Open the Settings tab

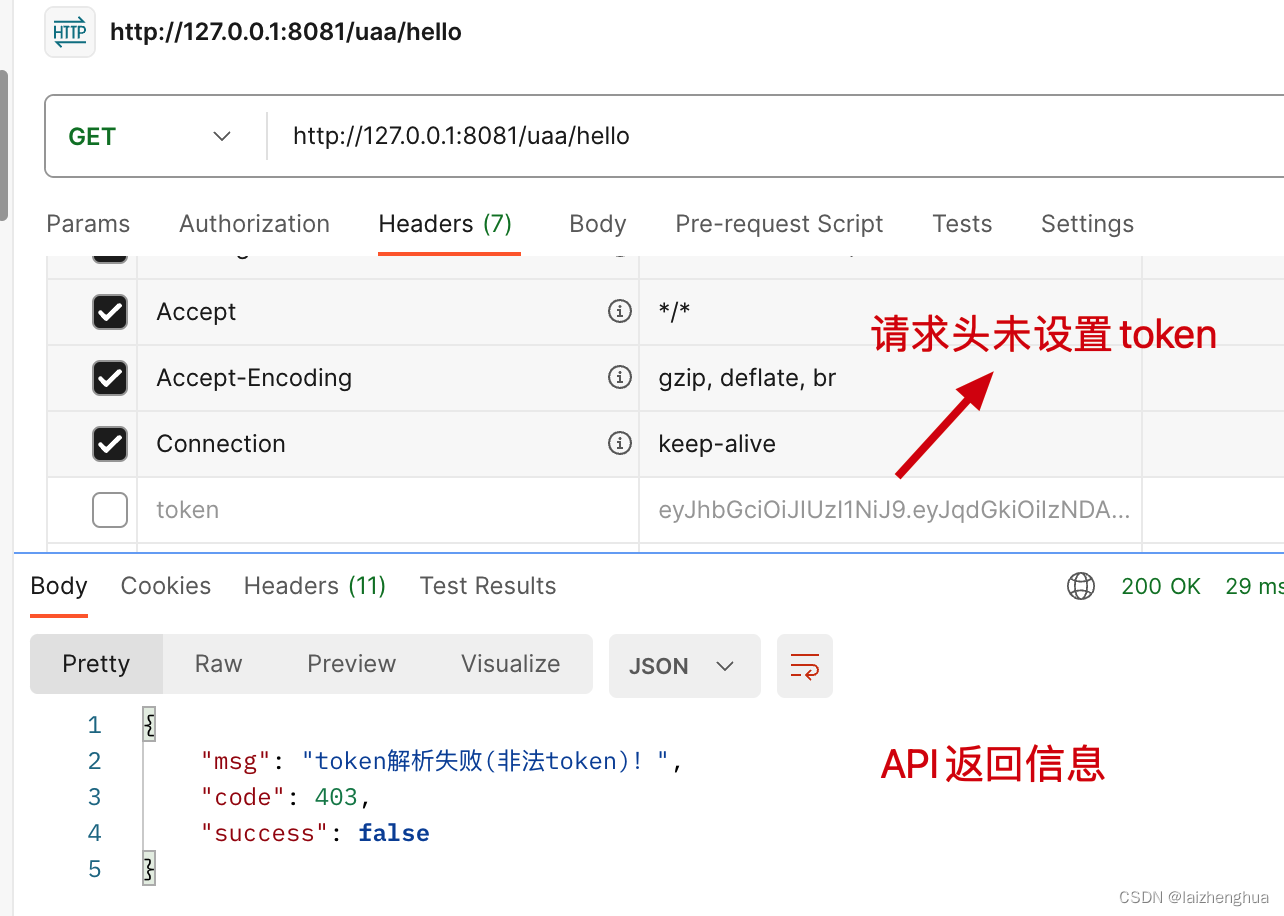tap(1087, 224)
